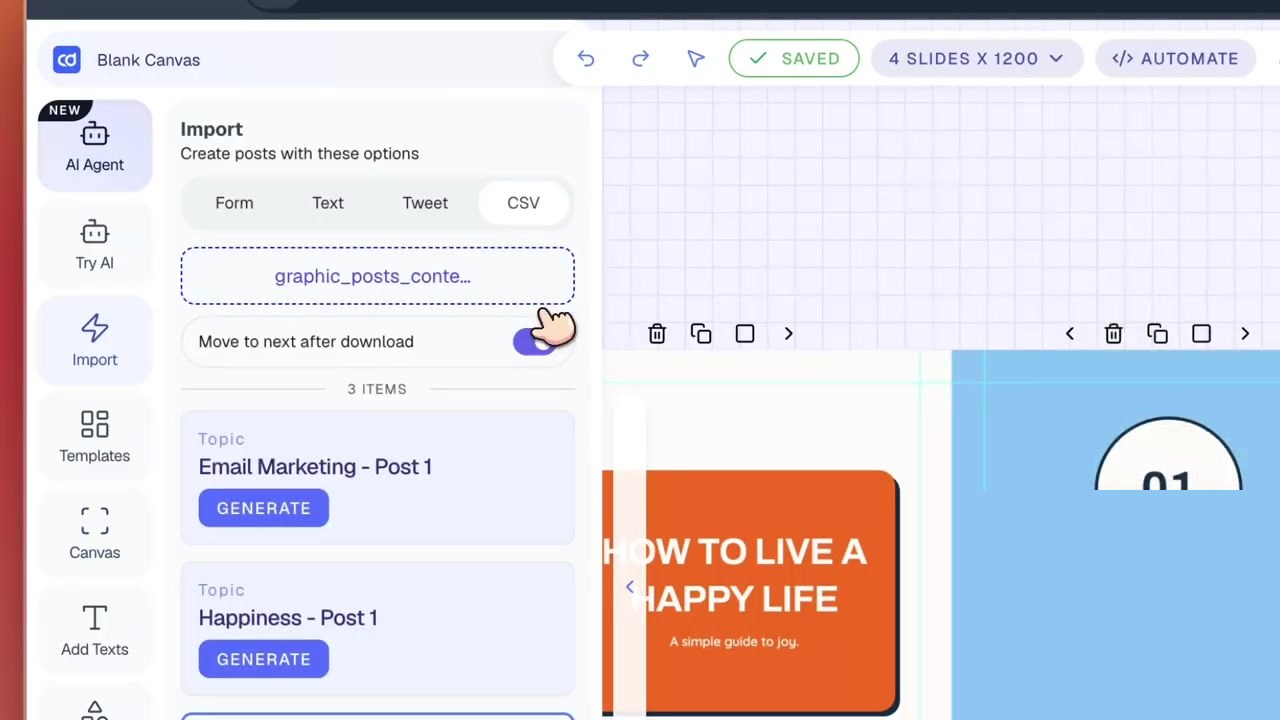Switch to the Tweet tab
The width and height of the screenshot is (1280, 720).
coord(425,203)
